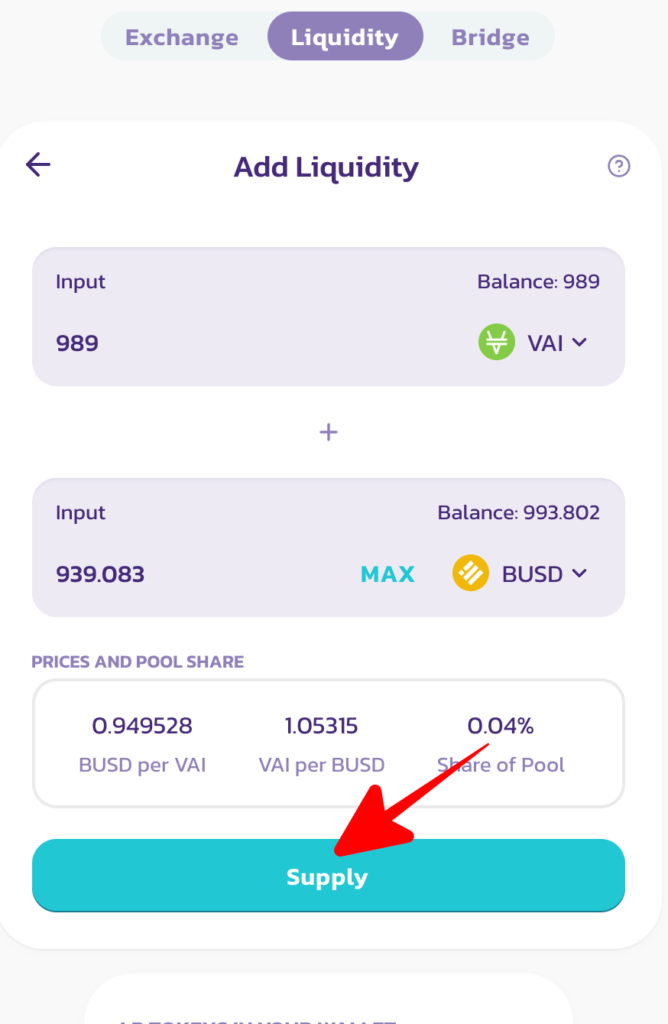The image size is (668, 1024).
Task: Select the VAI currency logo badge
Action: [494, 342]
